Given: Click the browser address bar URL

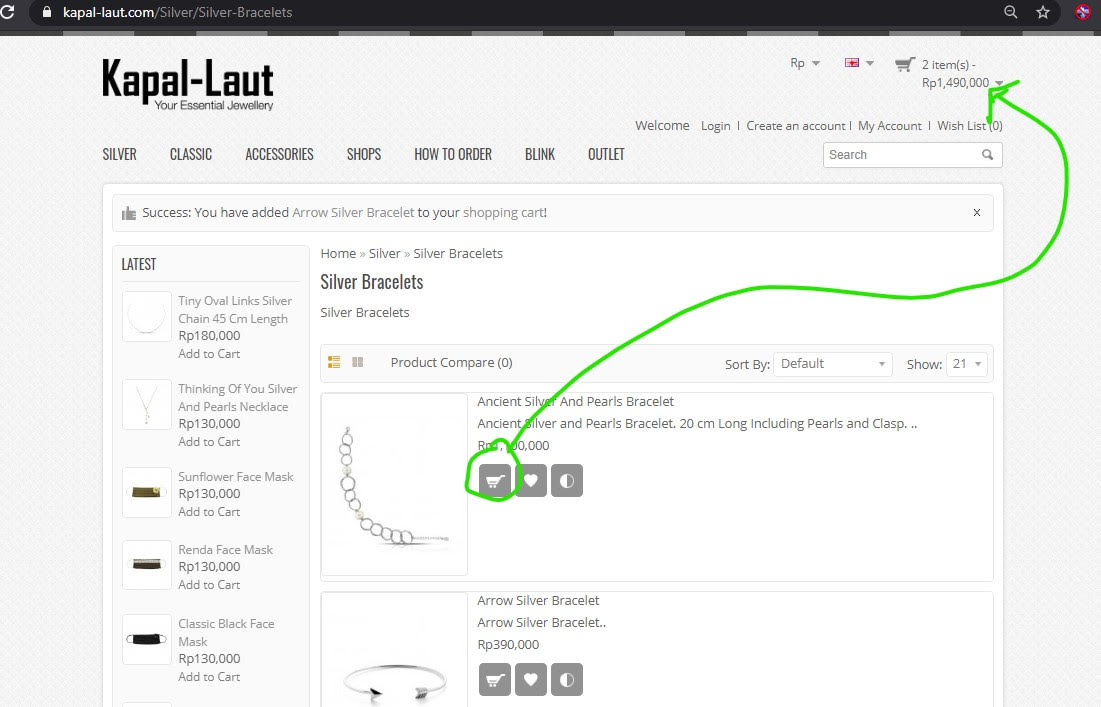Looking at the screenshot, I should click(x=178, y=12).
